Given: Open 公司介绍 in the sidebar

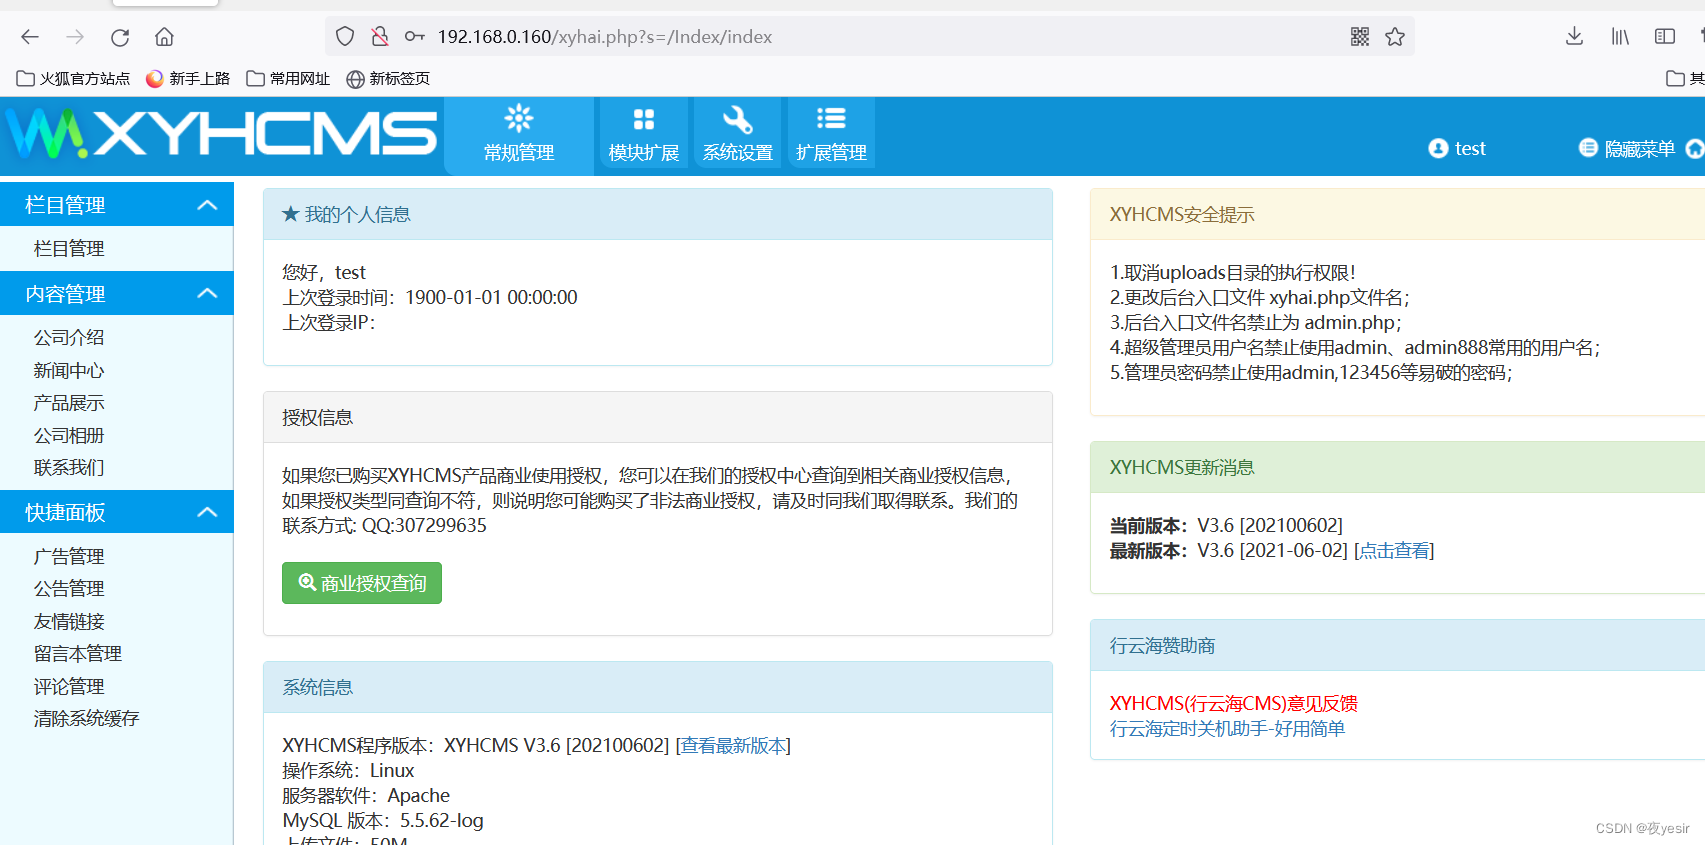Looking at the screenshot, I should coord(69,338).
